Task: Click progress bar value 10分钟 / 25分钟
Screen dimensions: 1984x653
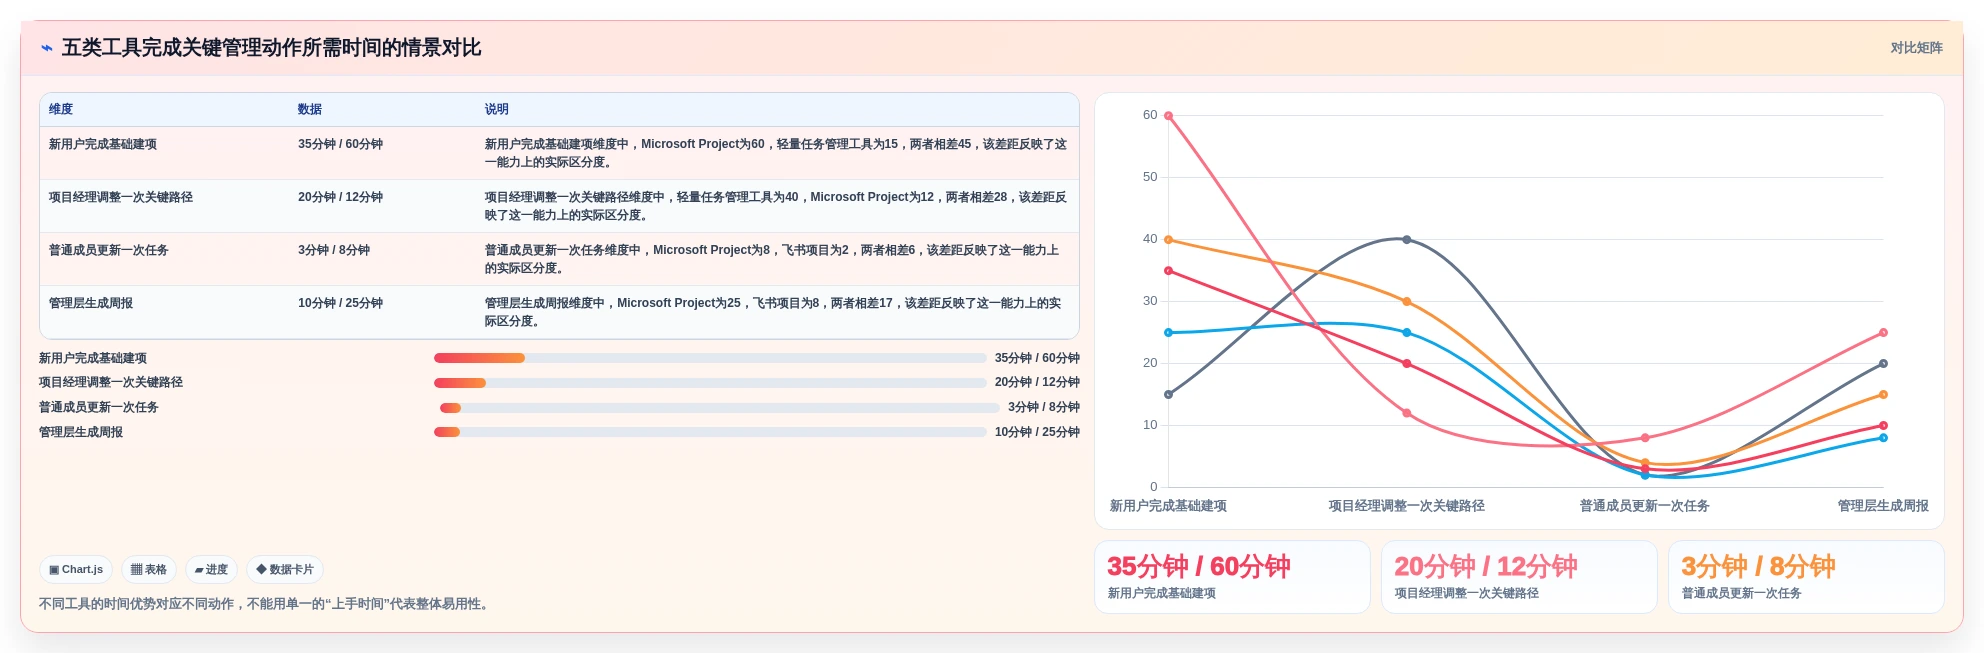Action: click(1037, 432)
